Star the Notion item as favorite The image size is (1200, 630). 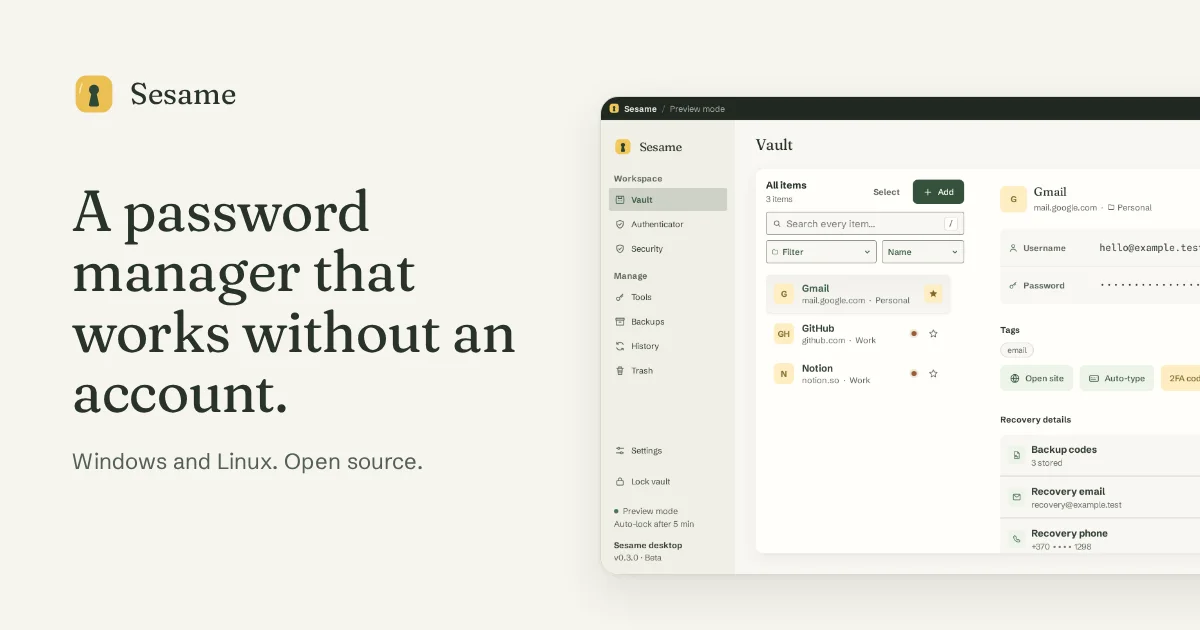933,374
